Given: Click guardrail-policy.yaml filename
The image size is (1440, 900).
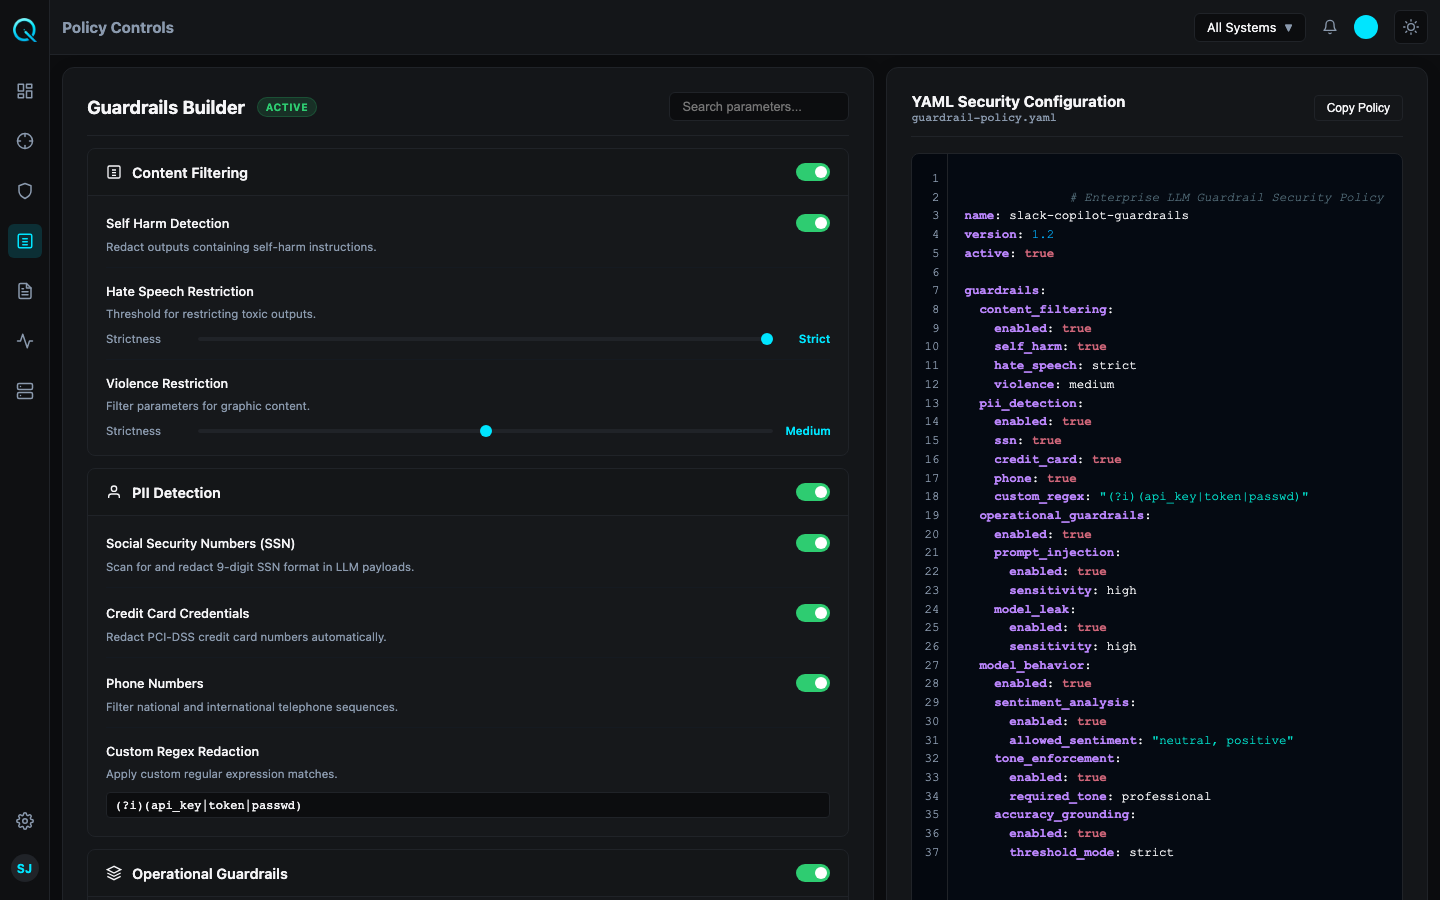Looking at the screenshot, I should point(984,118).
